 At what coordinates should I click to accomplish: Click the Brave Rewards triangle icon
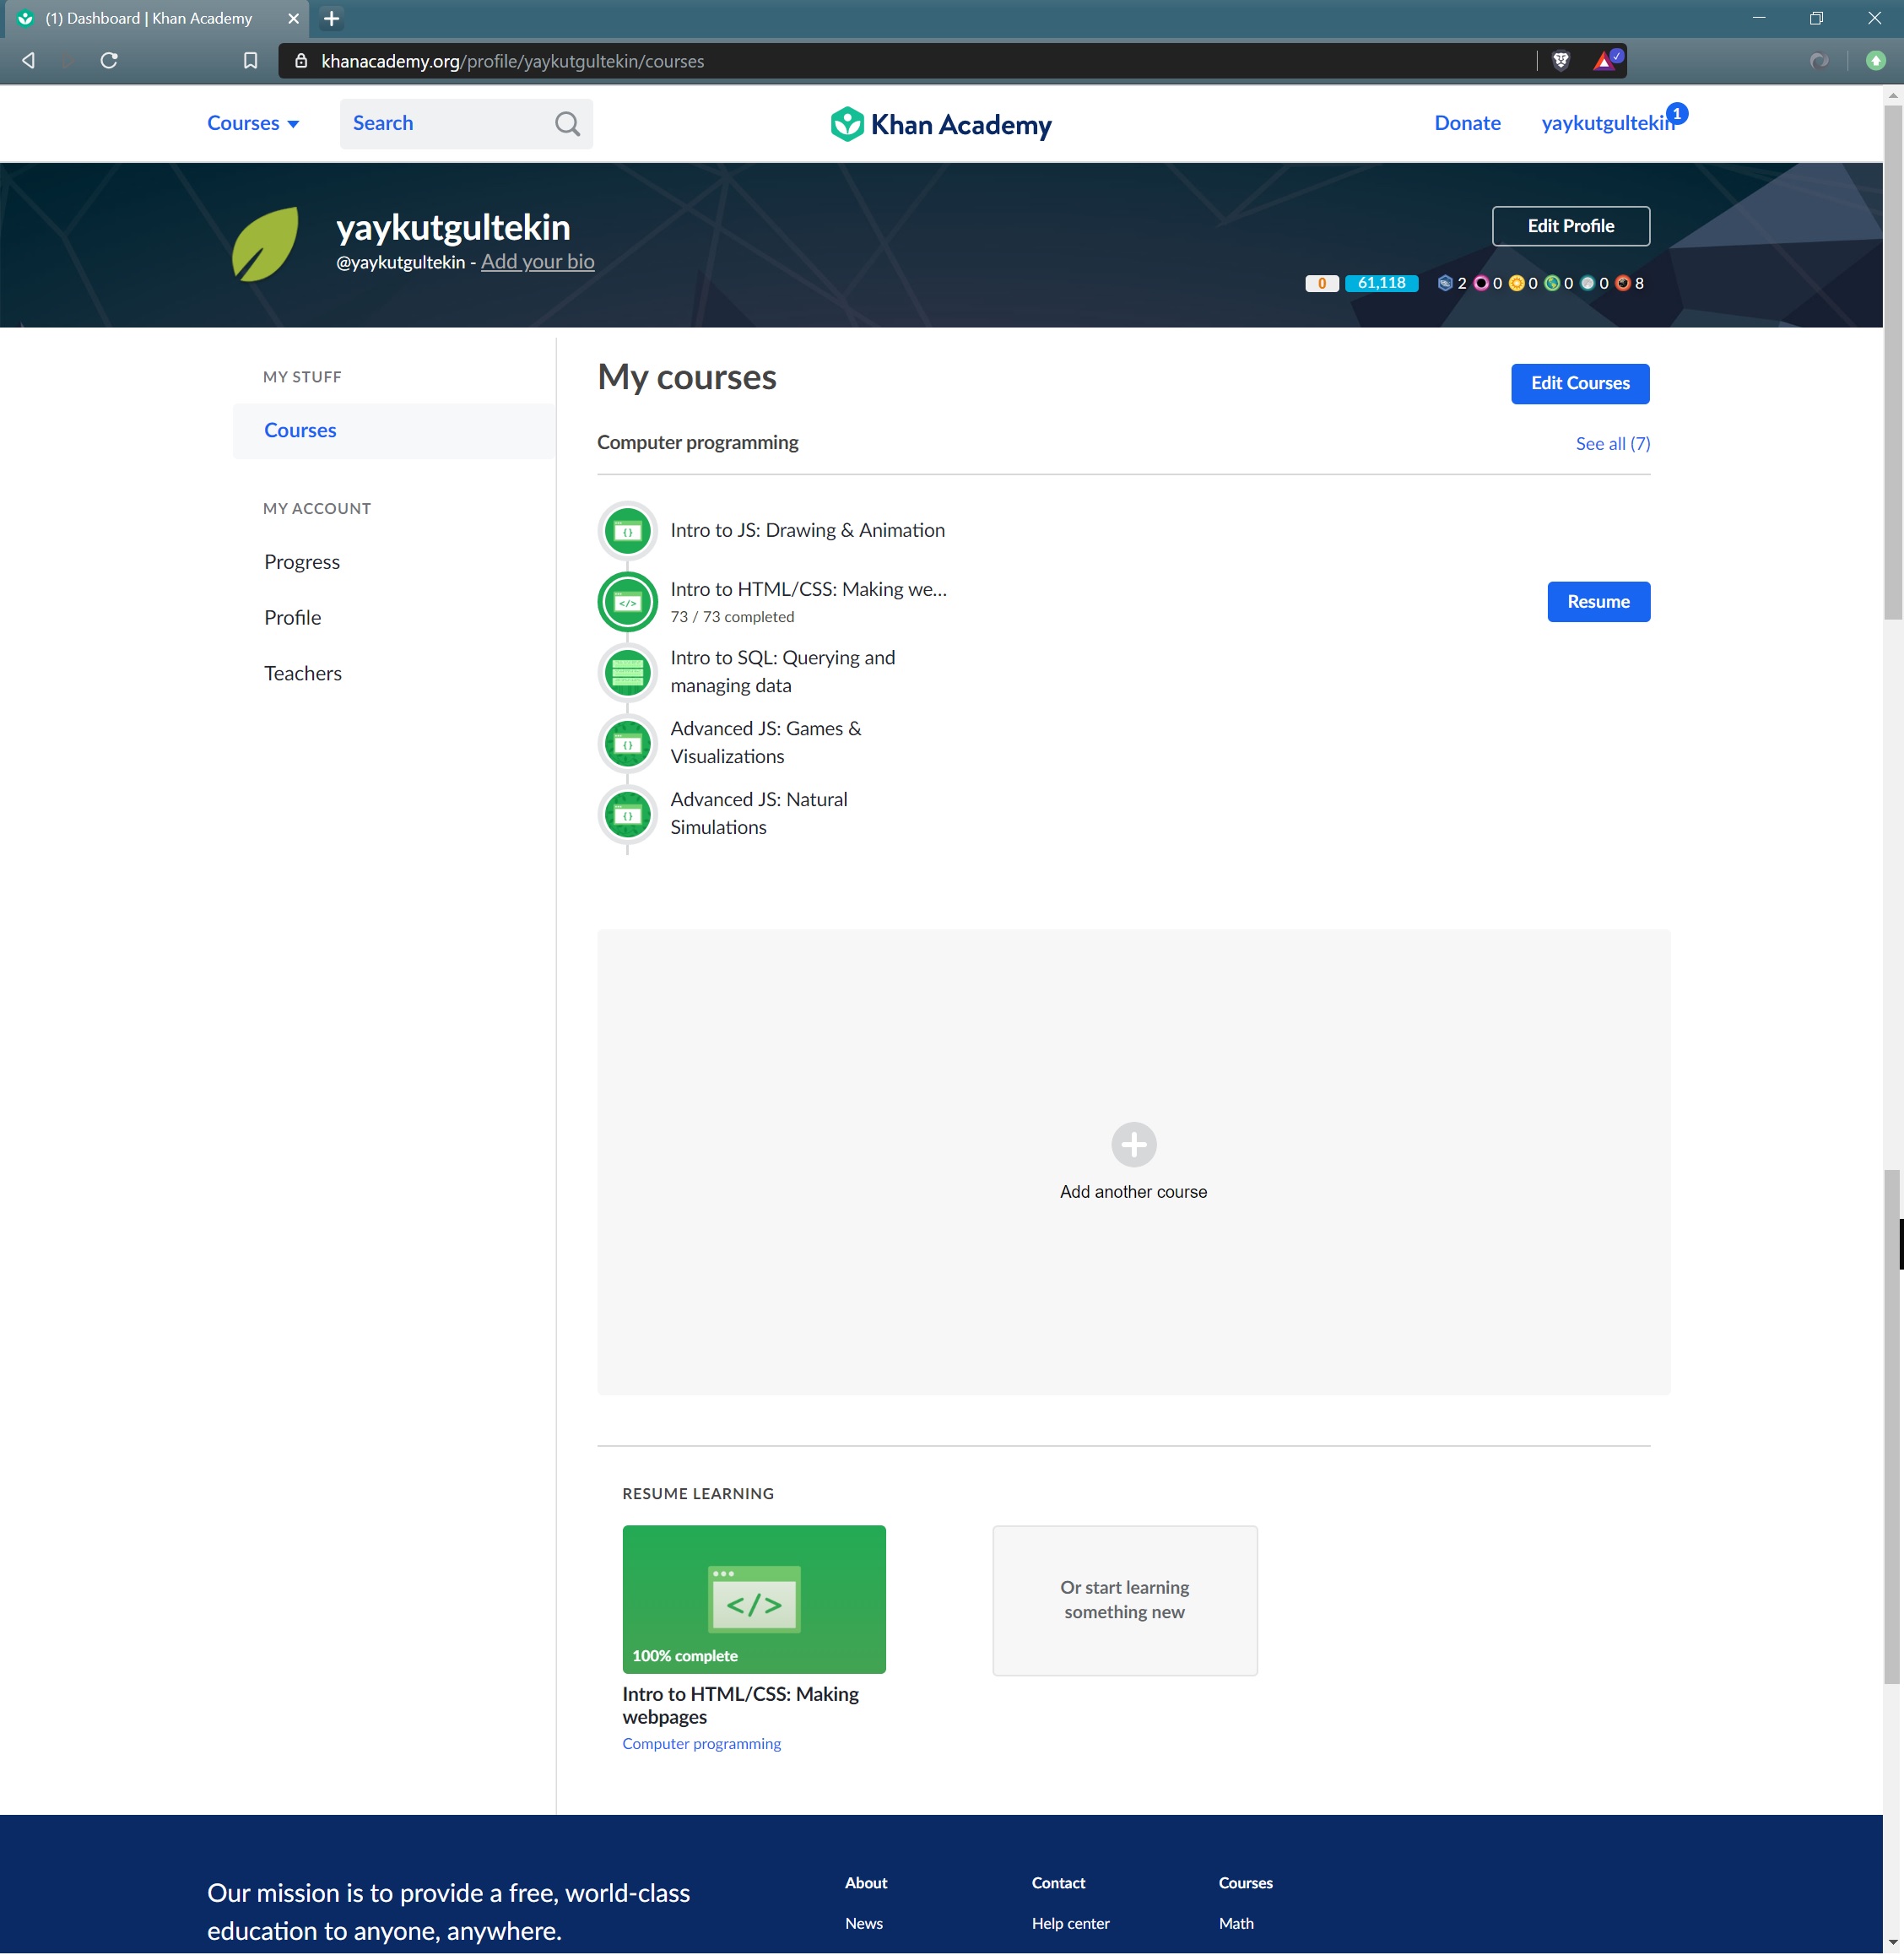pos(1607,60)
